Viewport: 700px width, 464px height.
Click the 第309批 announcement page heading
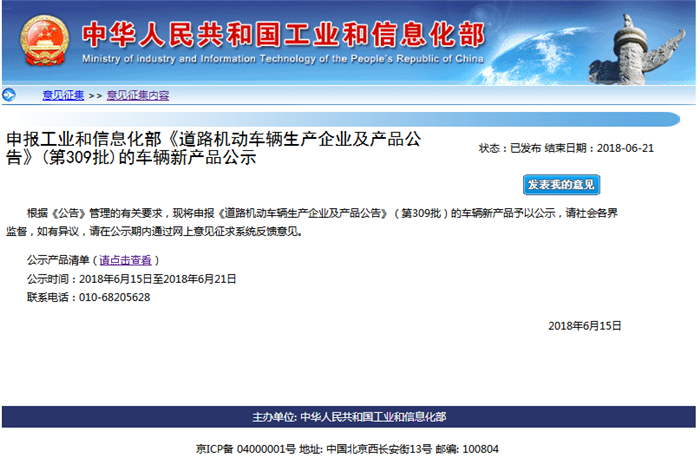point(214,148)
